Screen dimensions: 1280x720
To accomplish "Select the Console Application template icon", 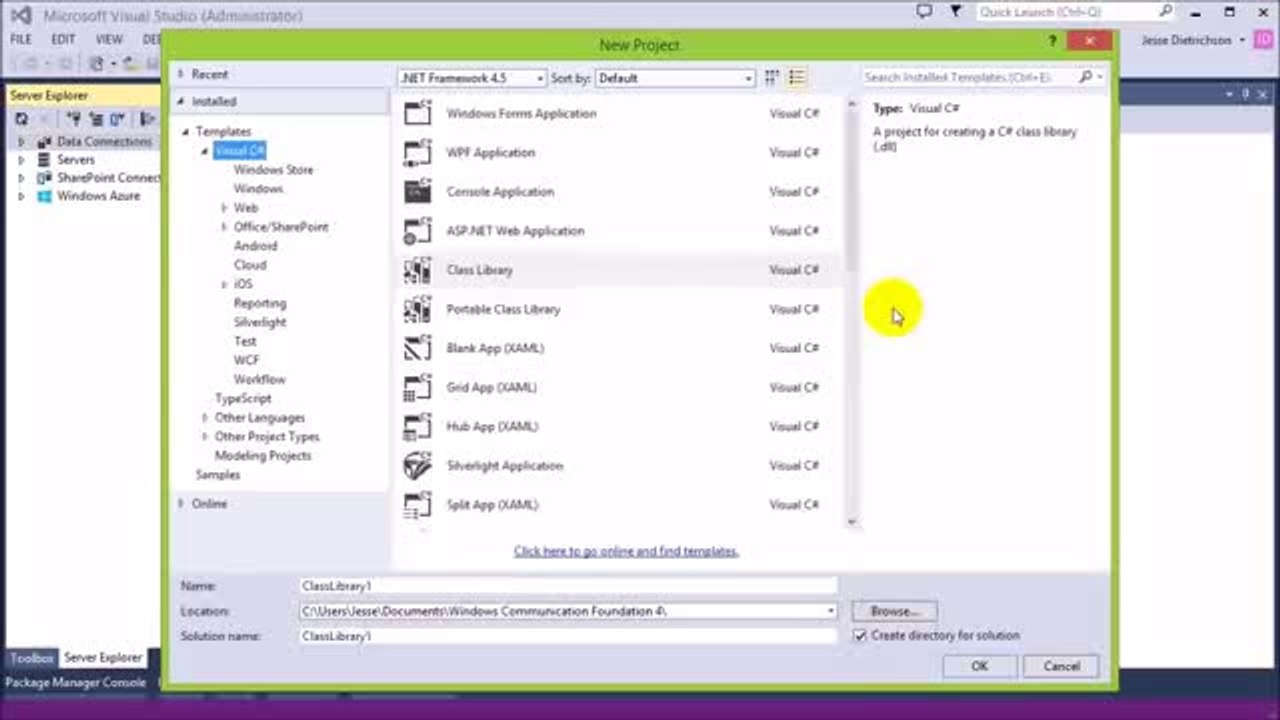I will (417, 191).
